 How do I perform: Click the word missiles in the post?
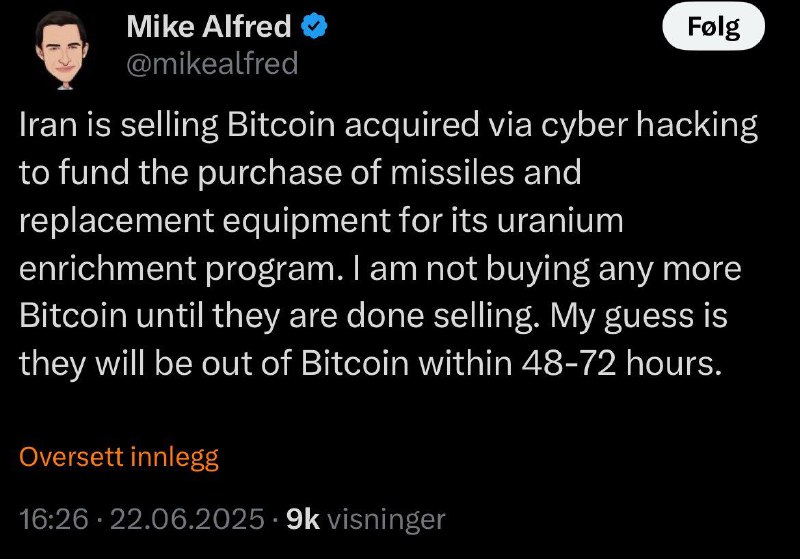453,172
